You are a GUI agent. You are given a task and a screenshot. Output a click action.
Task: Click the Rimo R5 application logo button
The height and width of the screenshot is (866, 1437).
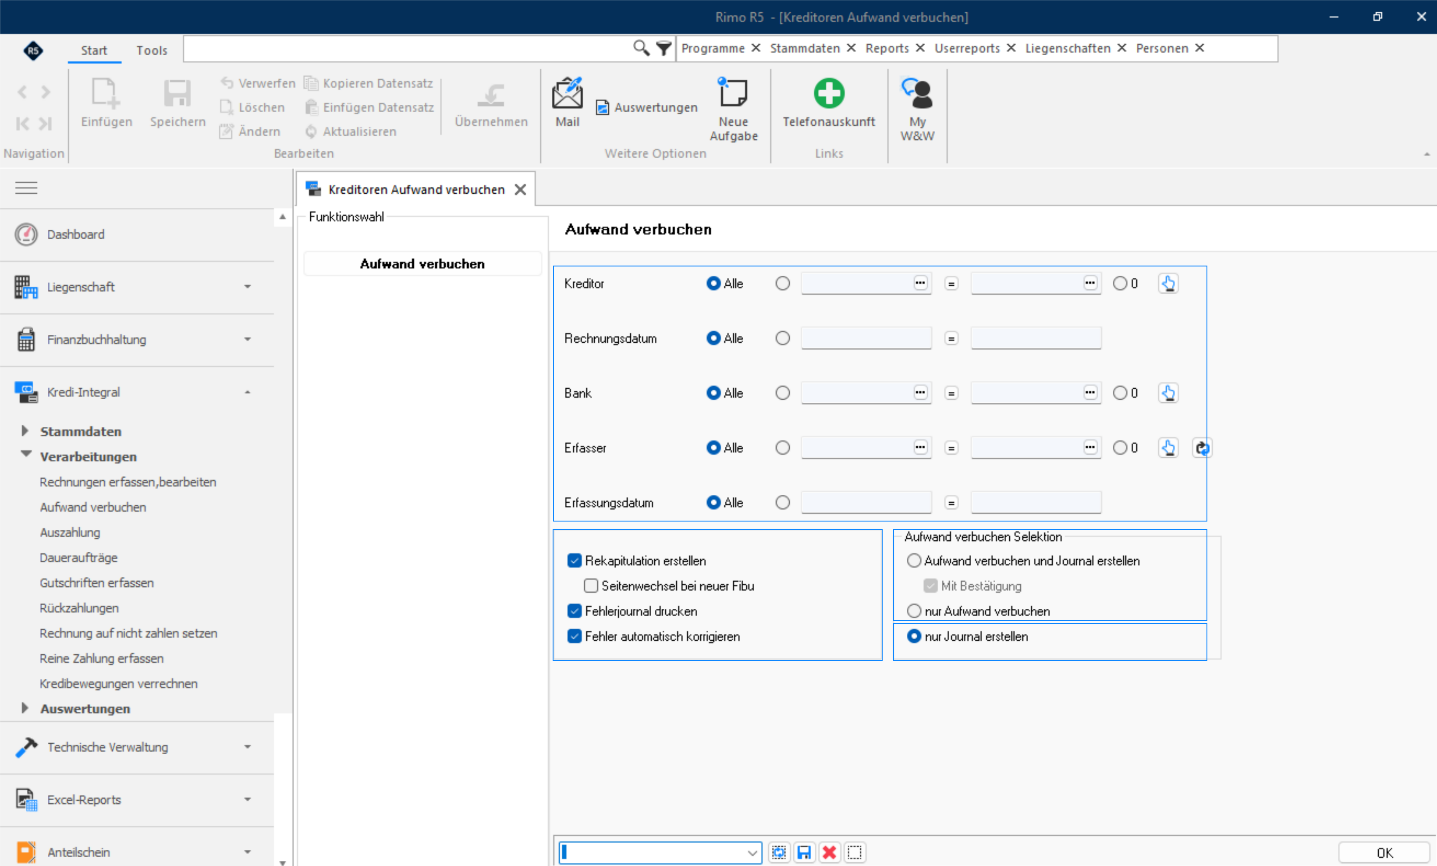click(33, 50)
